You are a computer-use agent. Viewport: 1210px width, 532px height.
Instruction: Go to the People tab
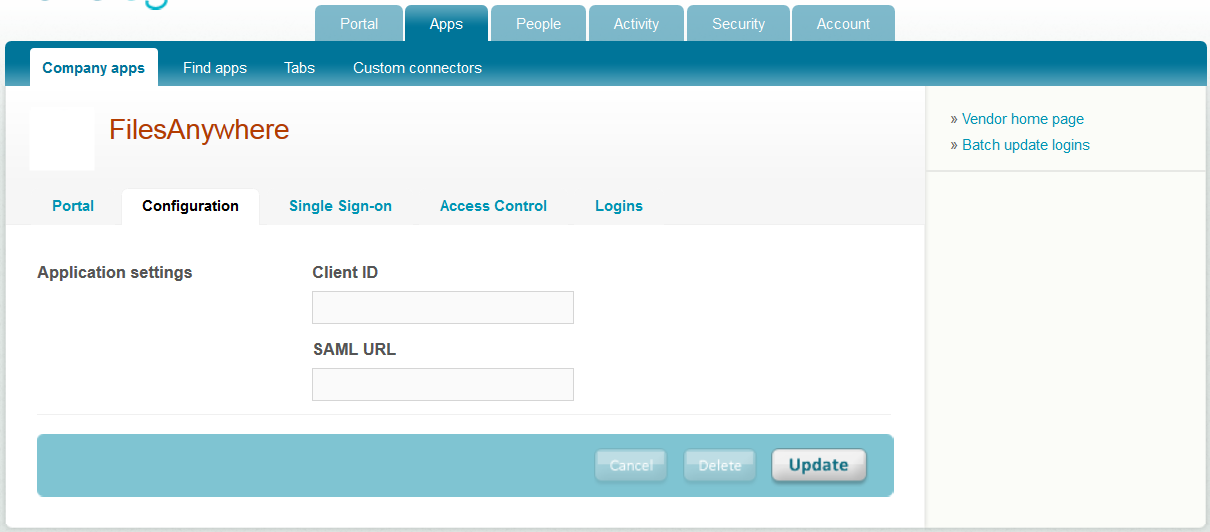click(538, 24)
